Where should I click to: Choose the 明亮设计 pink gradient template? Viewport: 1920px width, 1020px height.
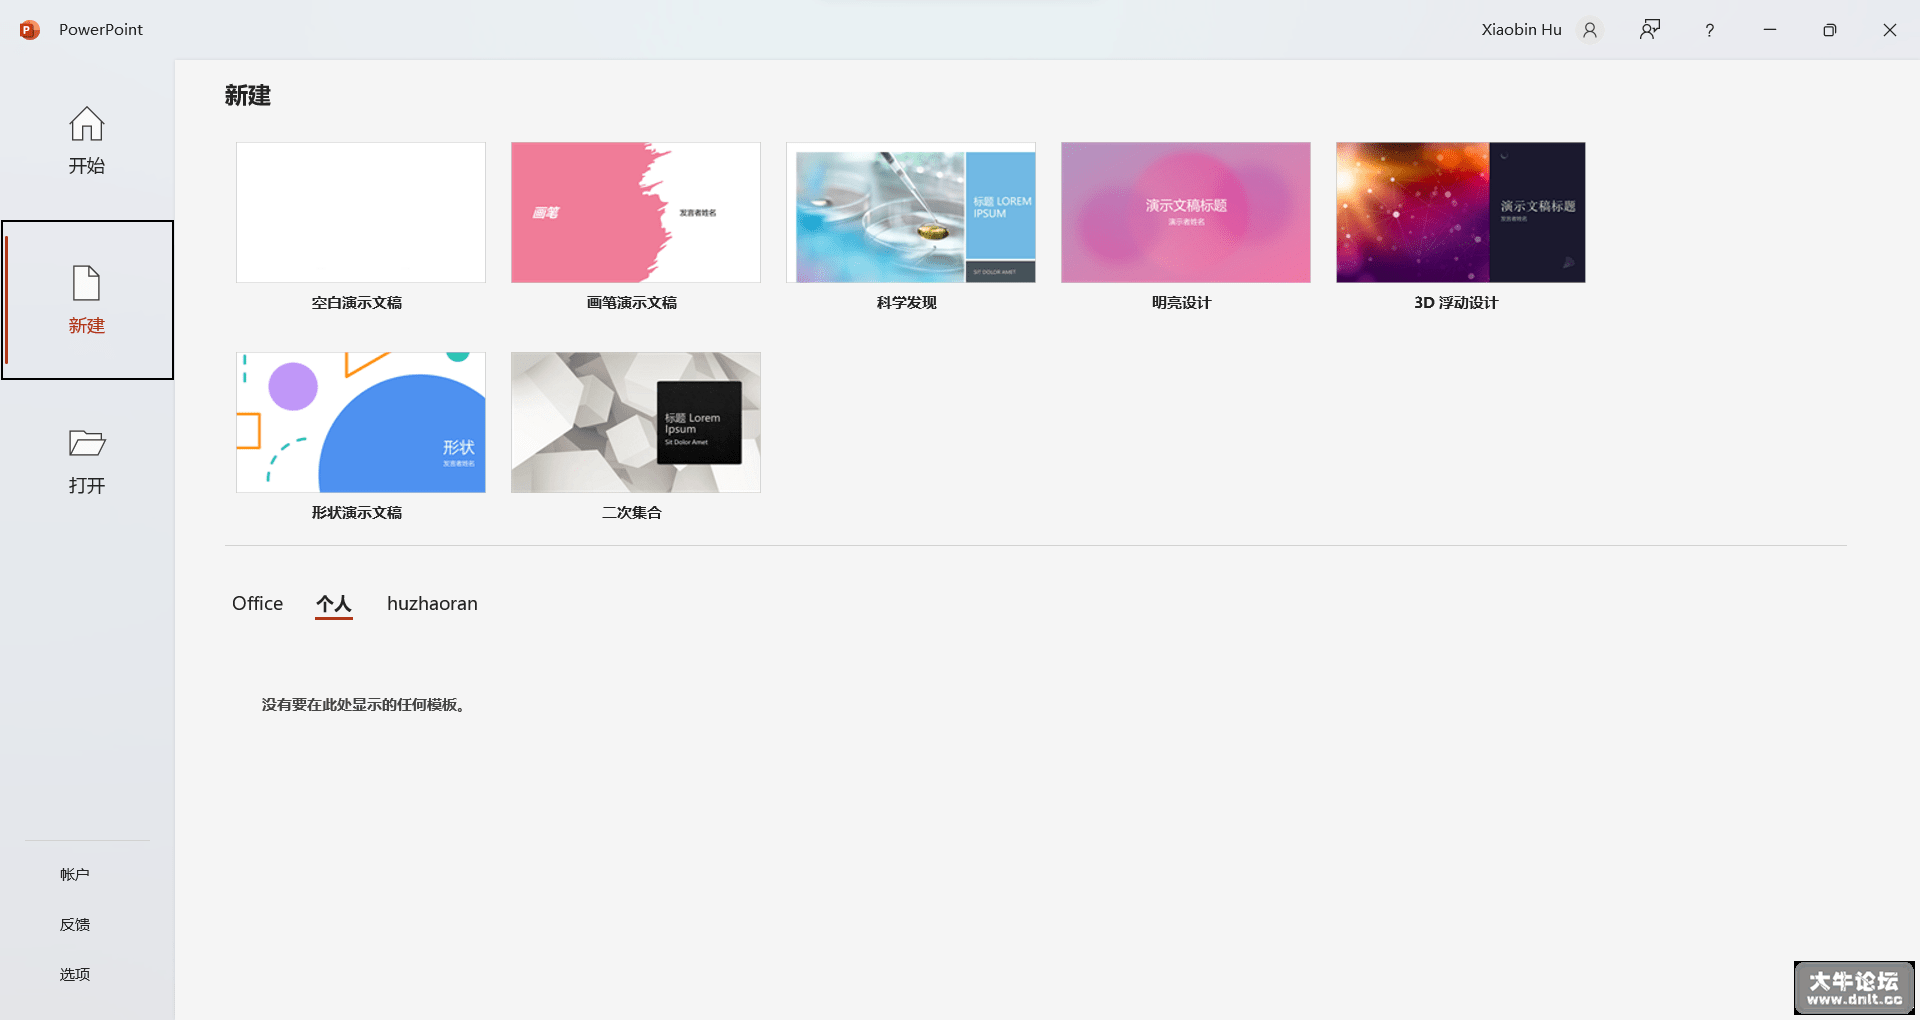(x=1186, y=212)
